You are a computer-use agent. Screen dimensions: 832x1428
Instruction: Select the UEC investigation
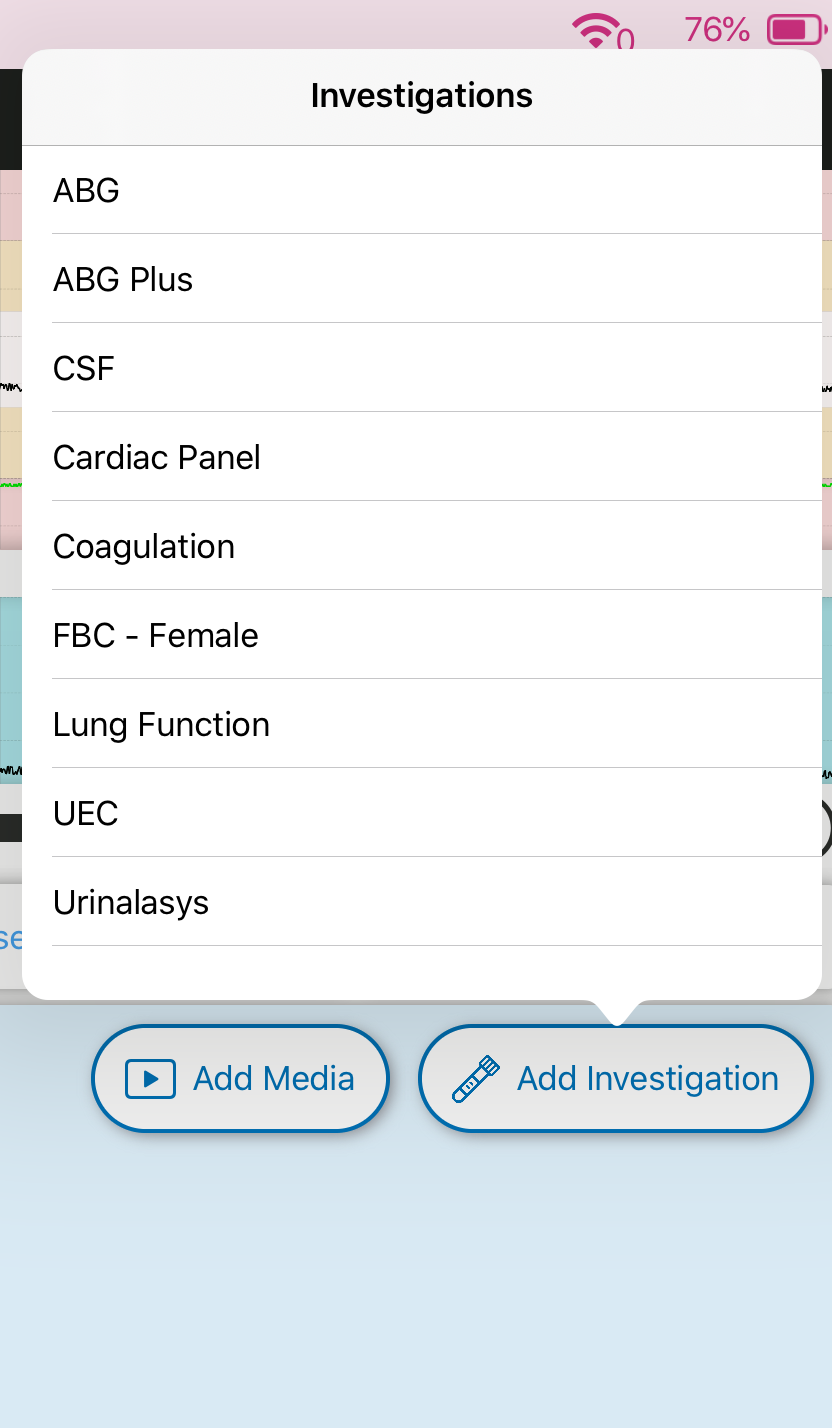86,813
